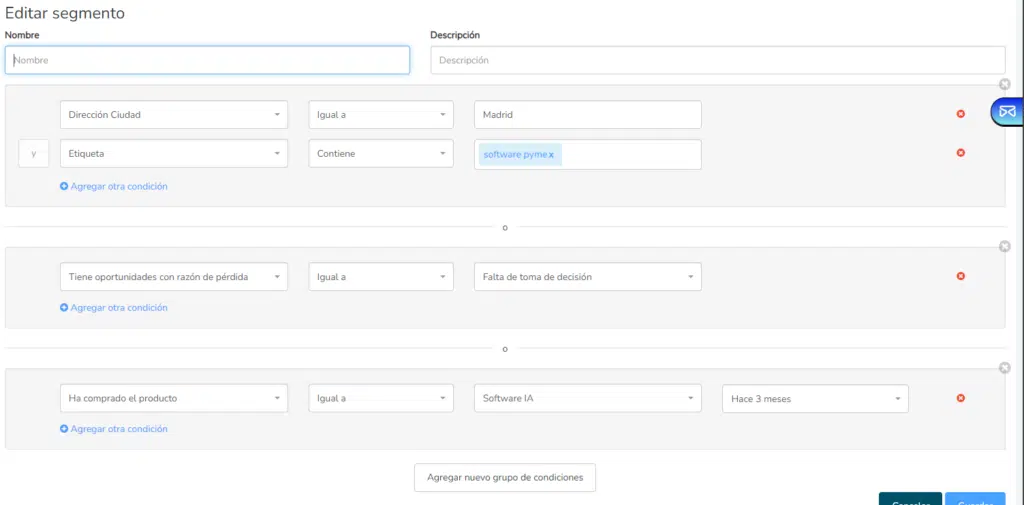Remove the Etiqueta condition with red X
This screenshot has width=1024, height=505.
[960, 153]
